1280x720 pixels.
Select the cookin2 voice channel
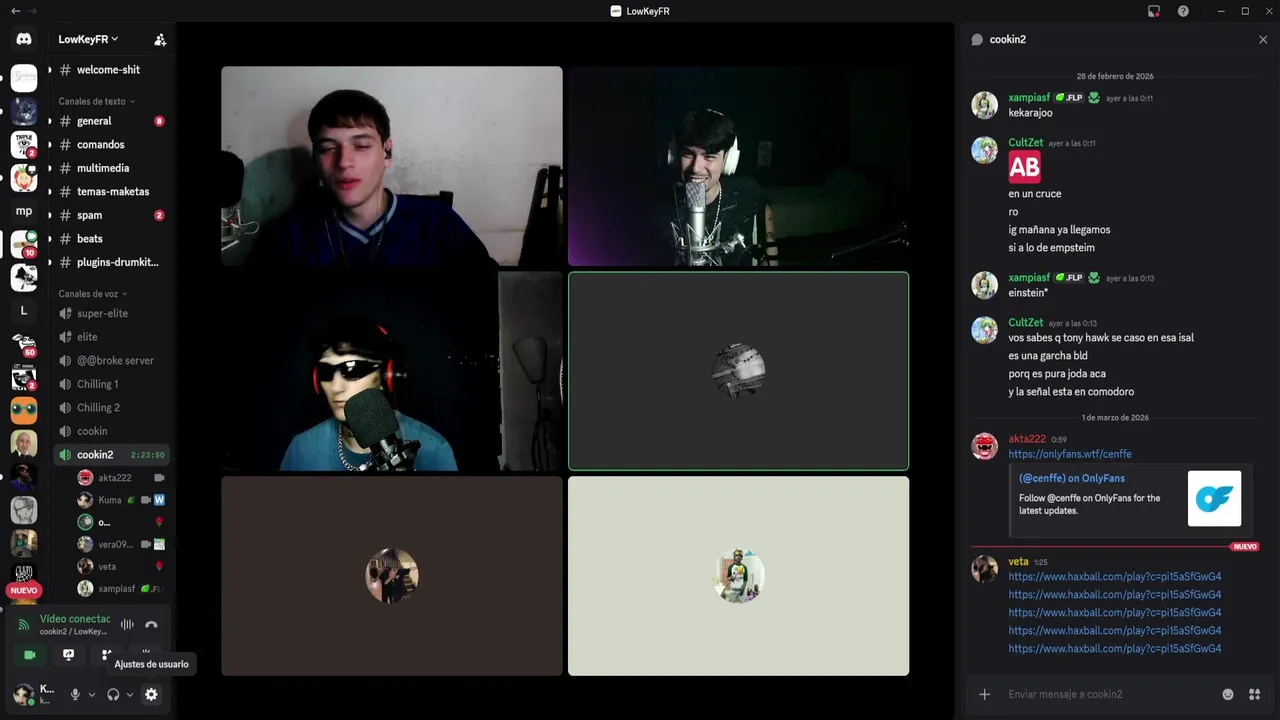(x=111, y=455)
